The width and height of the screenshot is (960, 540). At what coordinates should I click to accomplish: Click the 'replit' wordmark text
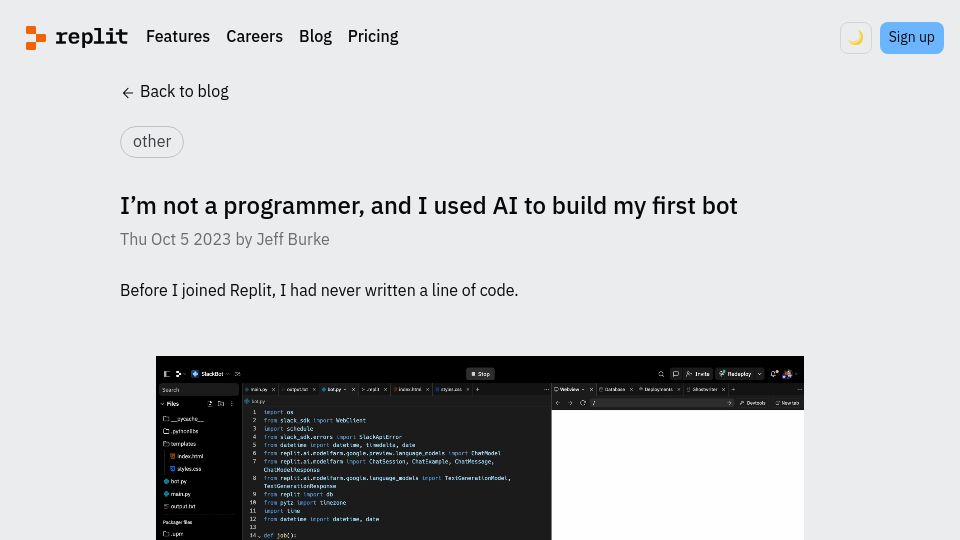tap(91, 37)
